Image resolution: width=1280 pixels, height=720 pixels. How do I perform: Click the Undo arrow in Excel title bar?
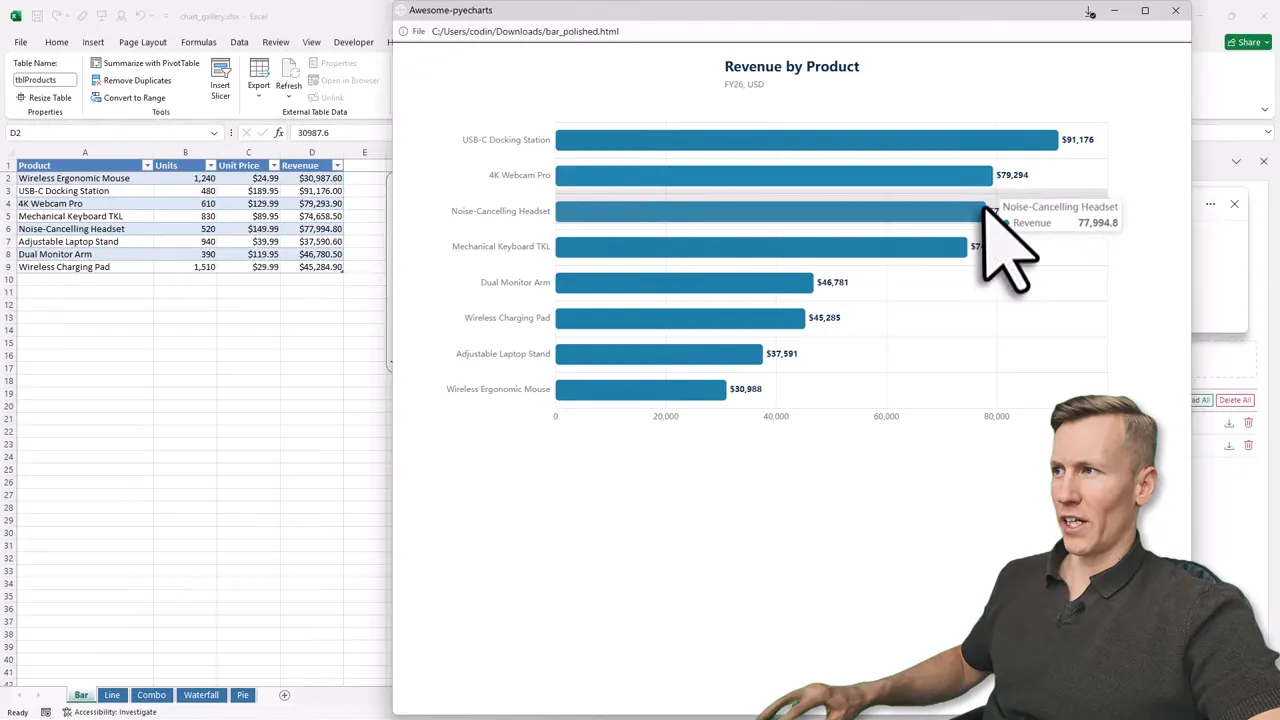(141, 16)
